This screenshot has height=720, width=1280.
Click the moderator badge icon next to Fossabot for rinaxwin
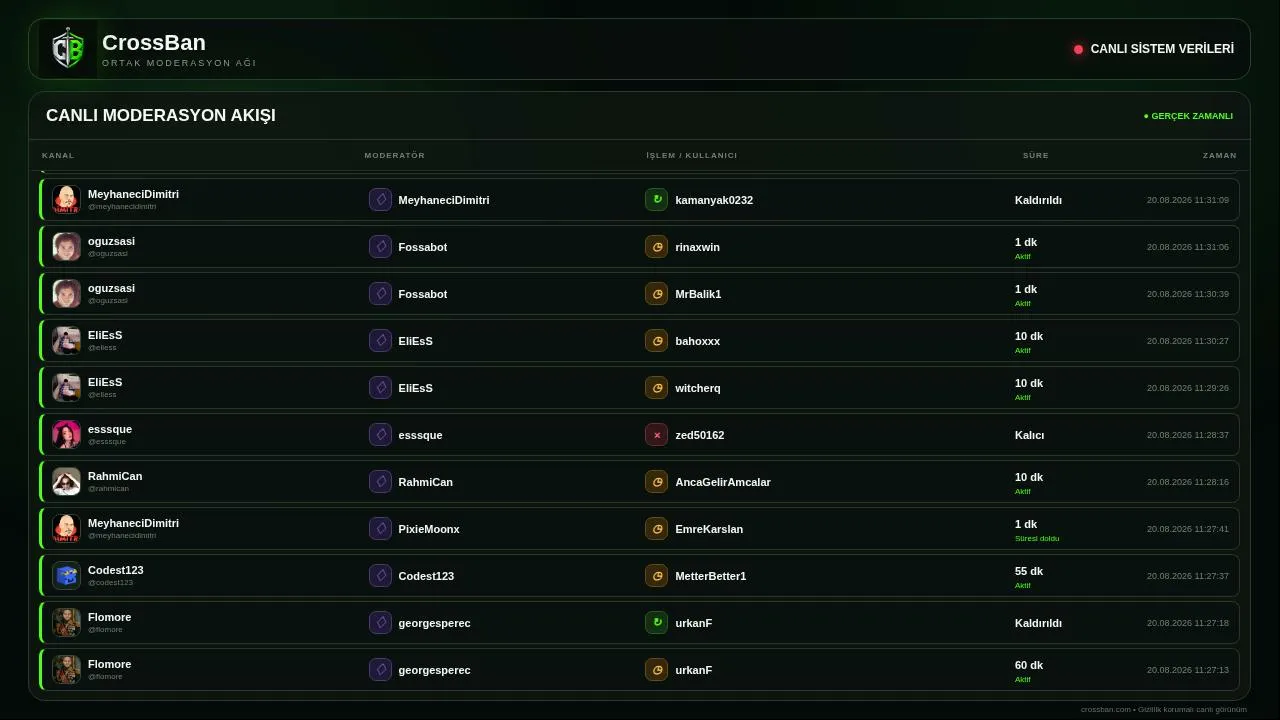tap(380, 247)
